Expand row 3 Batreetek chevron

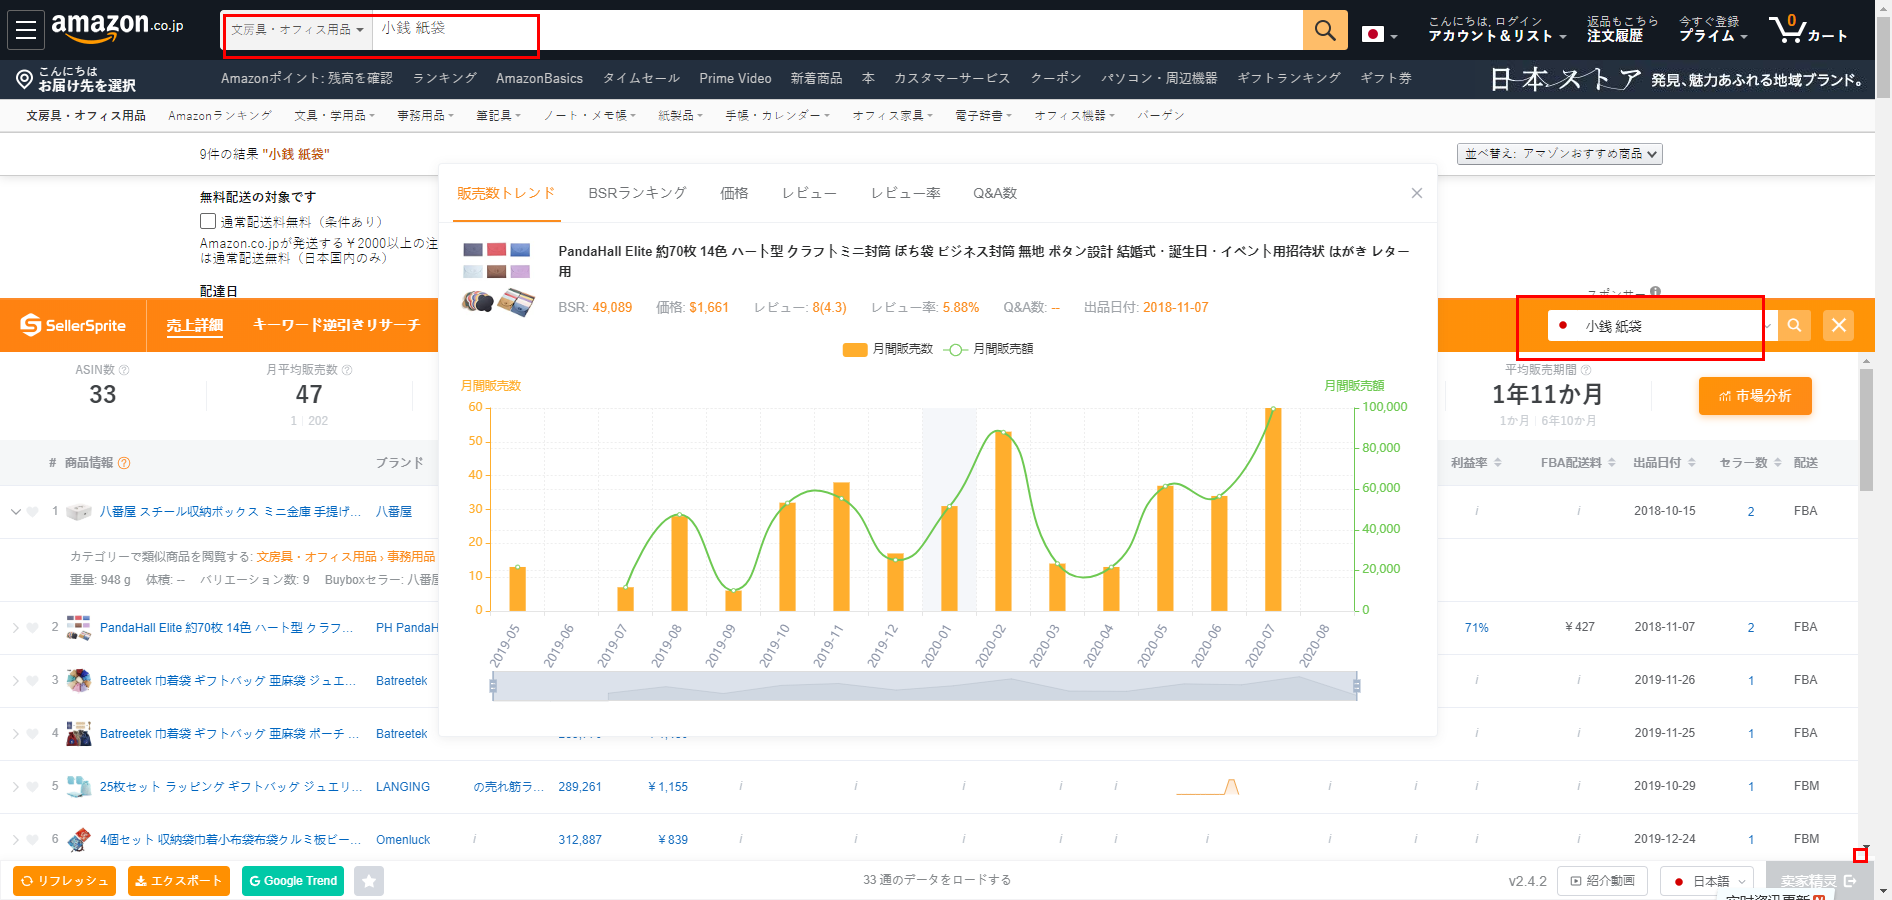point(15,681)
